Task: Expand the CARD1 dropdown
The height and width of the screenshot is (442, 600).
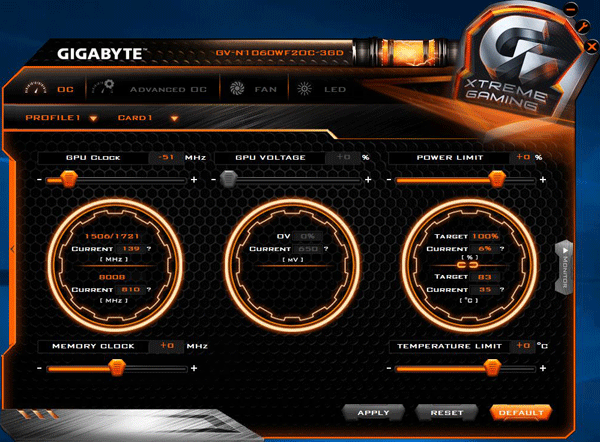Action: (174, 118)
